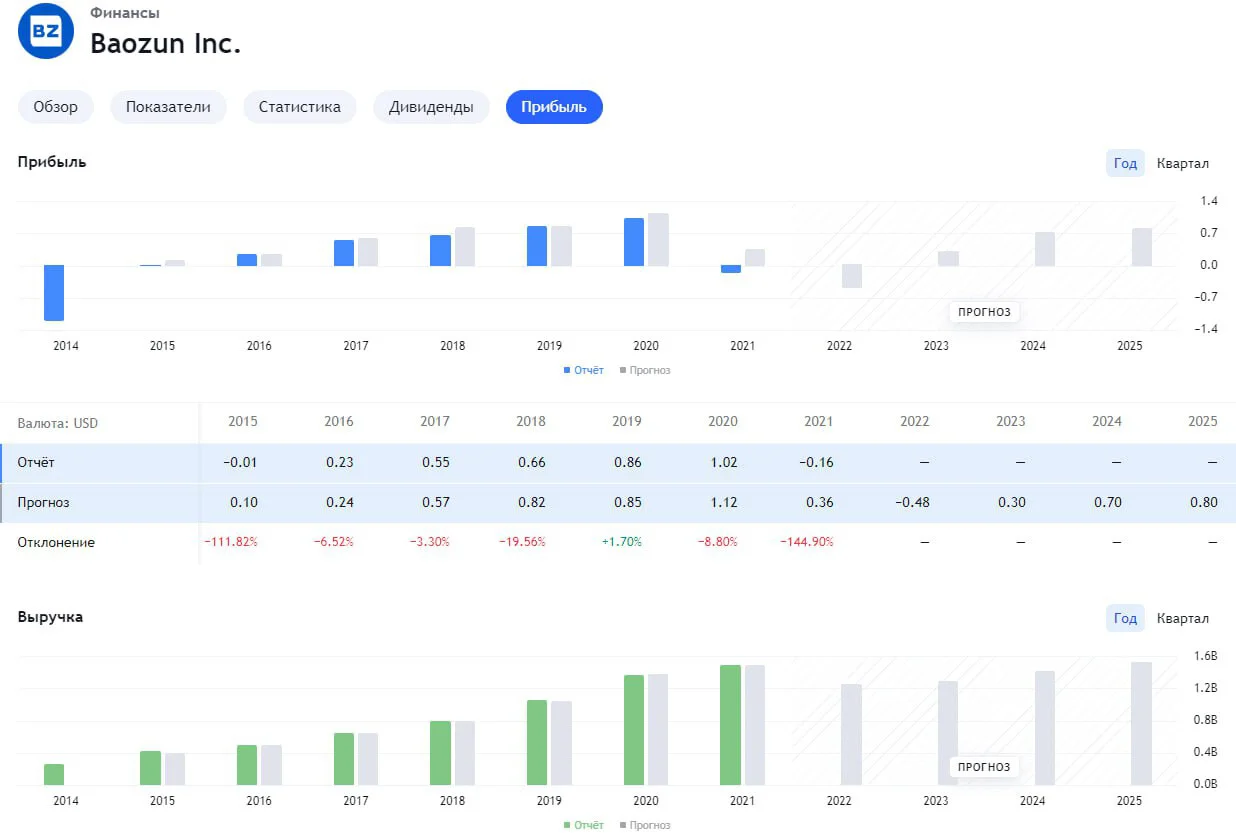Select Год in the Выручка chart
Image resolution: width=1236 pixels, height=833 pixels.
point(1125,618)
